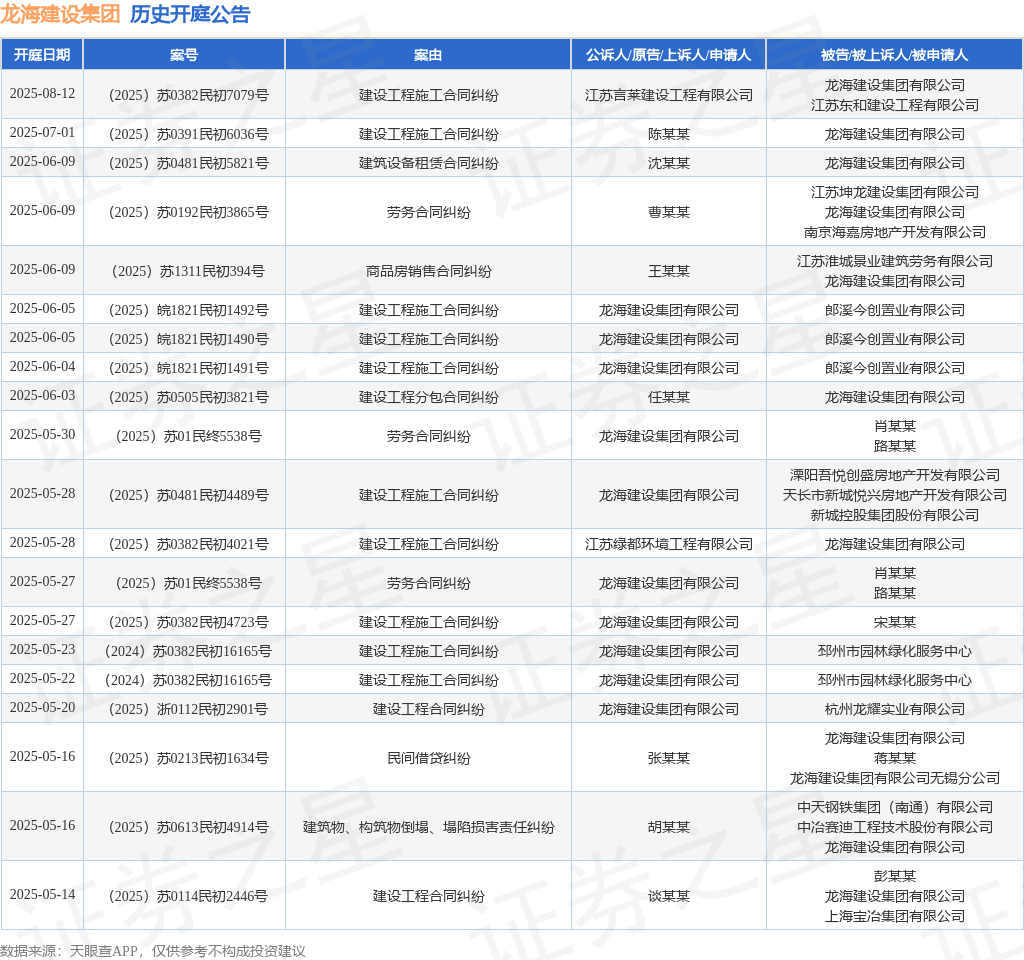The height and width of the screenshot is (960, 1024).
Task: Select case number 皖1821民初1492号
Action: click(x=189, y=310)
